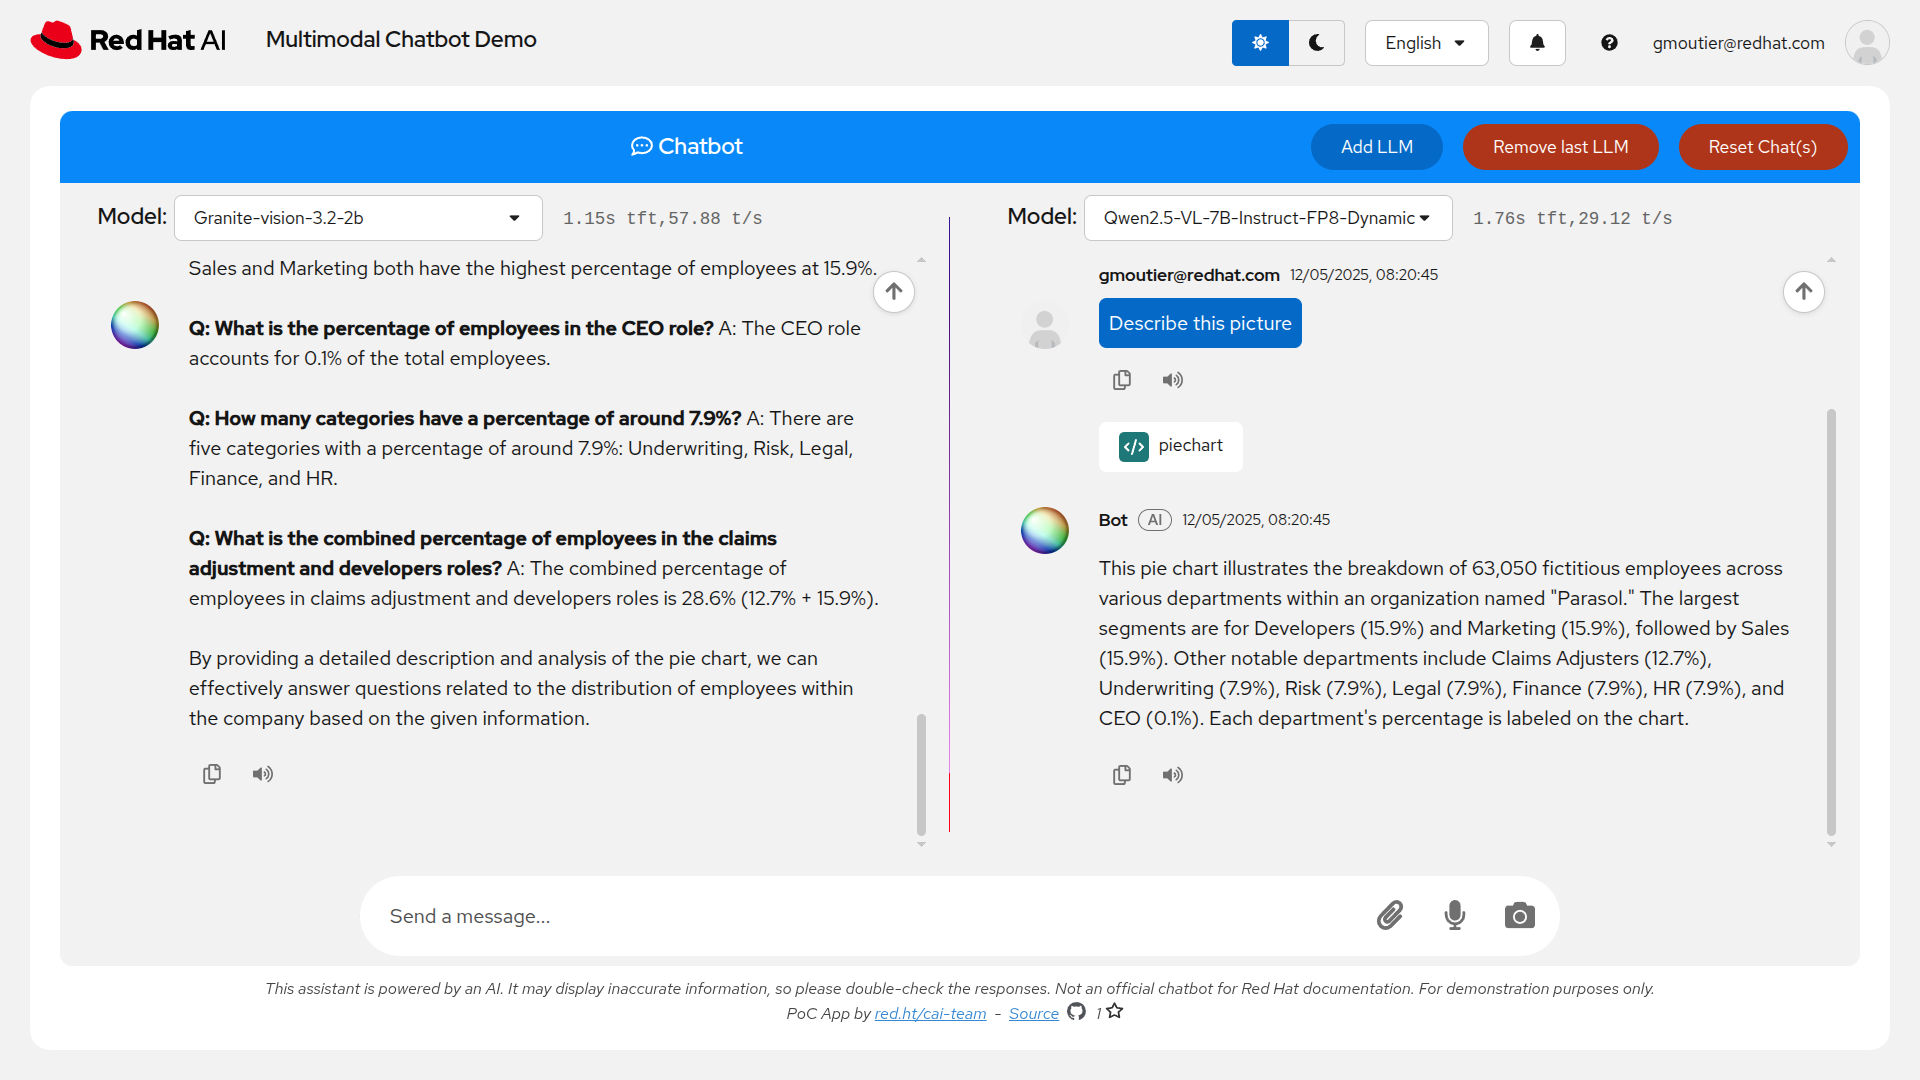The image size is (1920, 1080).
Task: Click the gmoutier@redhat.com account name
Action: click(1738, 42)
